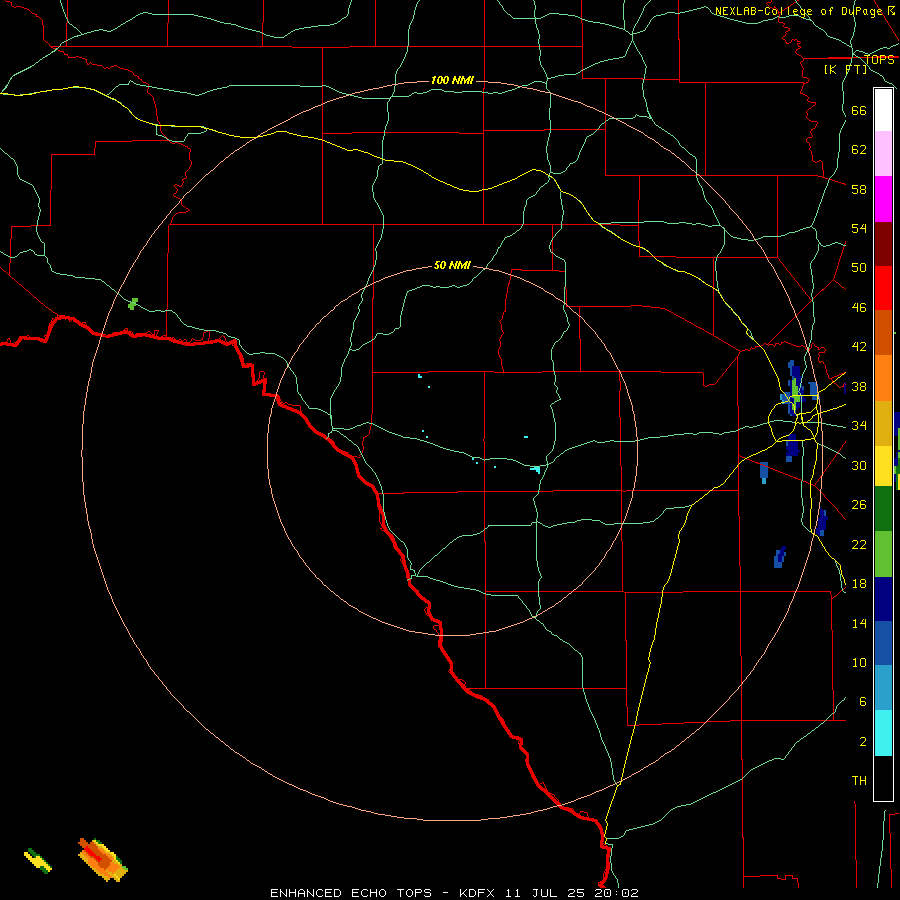Pick the bright orange band in the legend

click(x=883, y=378)
